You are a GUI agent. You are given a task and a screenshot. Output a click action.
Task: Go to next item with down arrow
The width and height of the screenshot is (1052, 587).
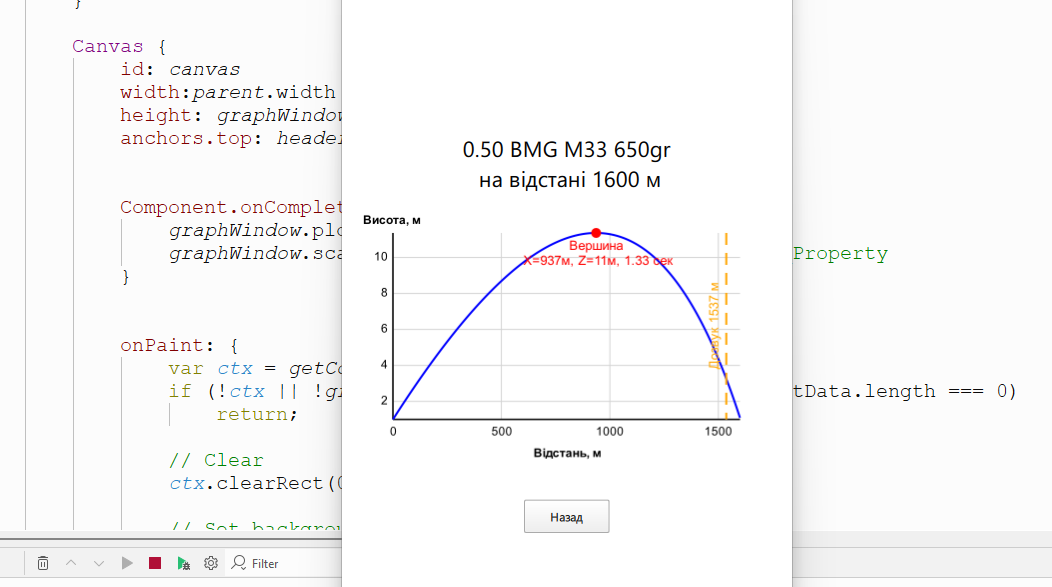click(x=99, y=563)
